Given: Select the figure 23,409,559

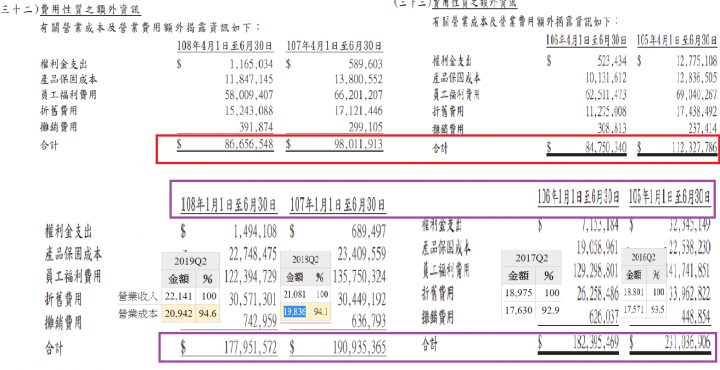Looking at the screenshot, I should click(362, 254).
